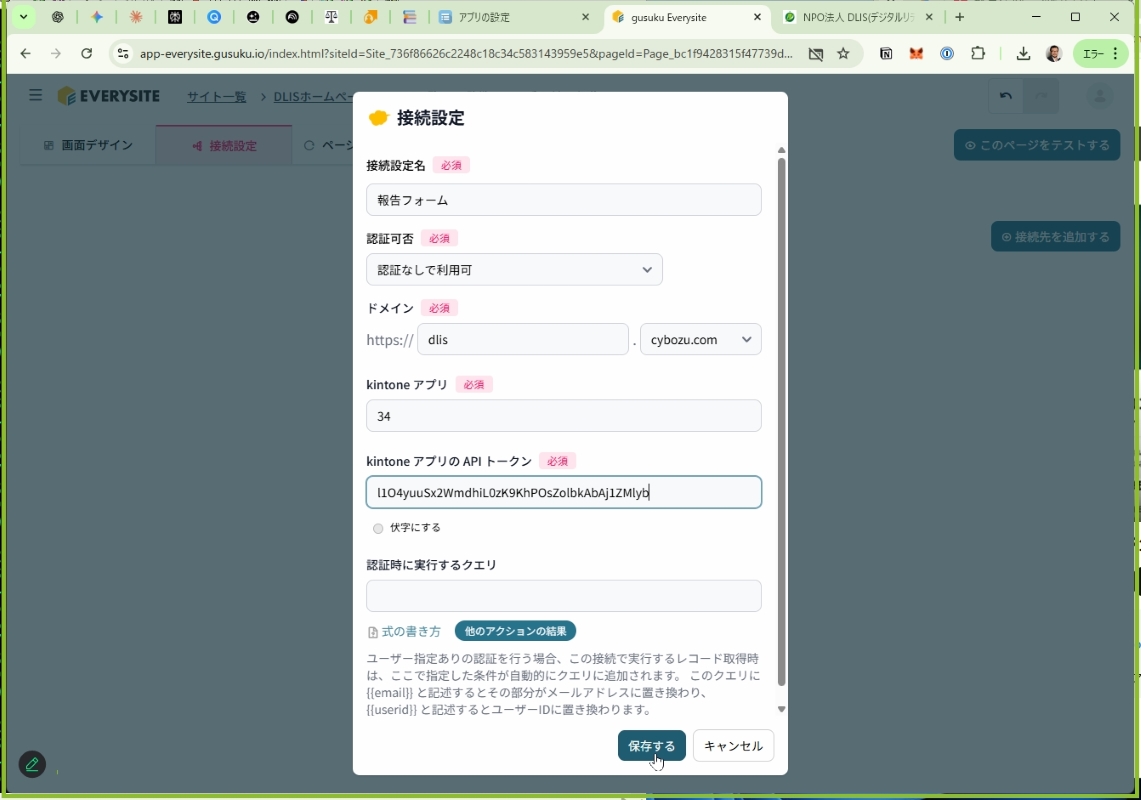Click the キャンセル button
Screen dimensions: 1141x800
coord(734,745)
